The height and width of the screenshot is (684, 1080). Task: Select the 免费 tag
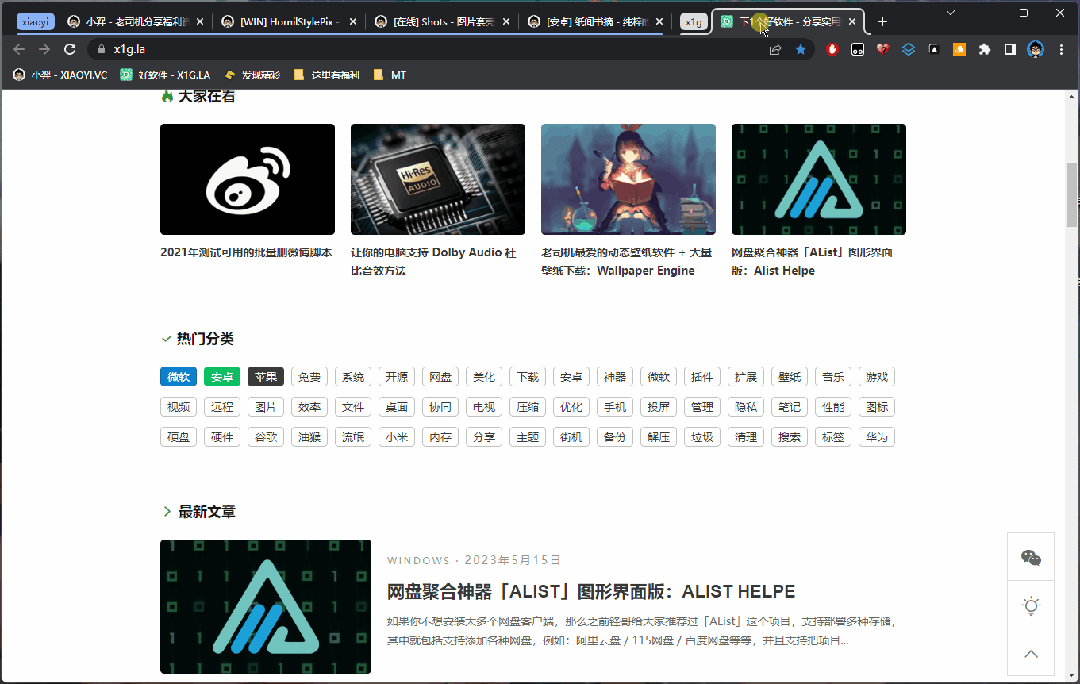point(309,377)
